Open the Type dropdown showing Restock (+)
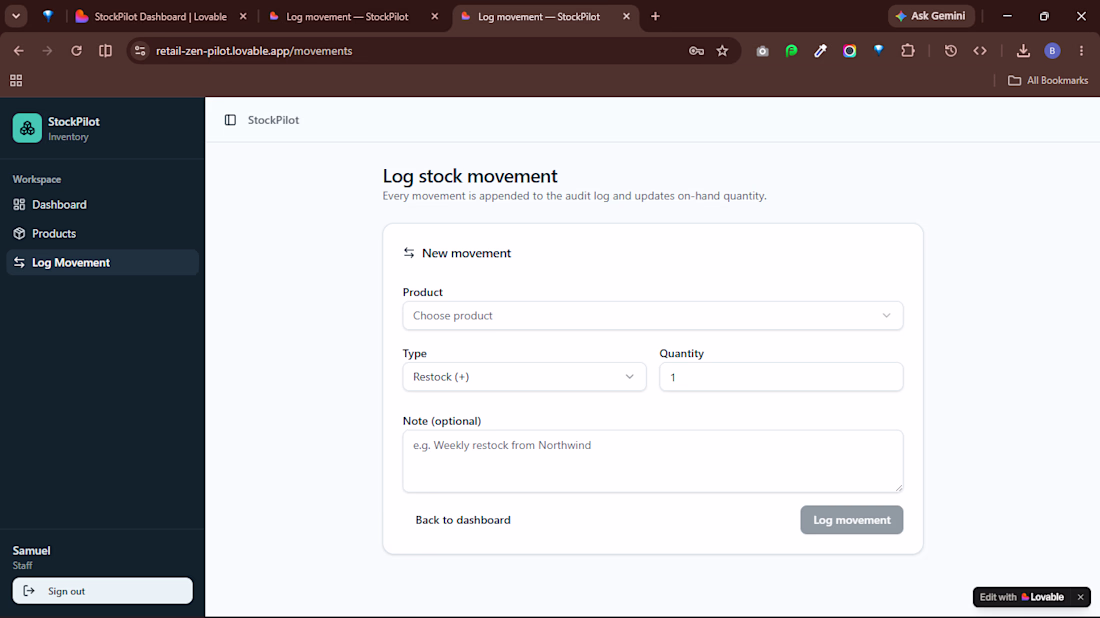Image resolution: width=1100 pixels, height=618 pixels. pyautogui.click(x=524, y=377)
